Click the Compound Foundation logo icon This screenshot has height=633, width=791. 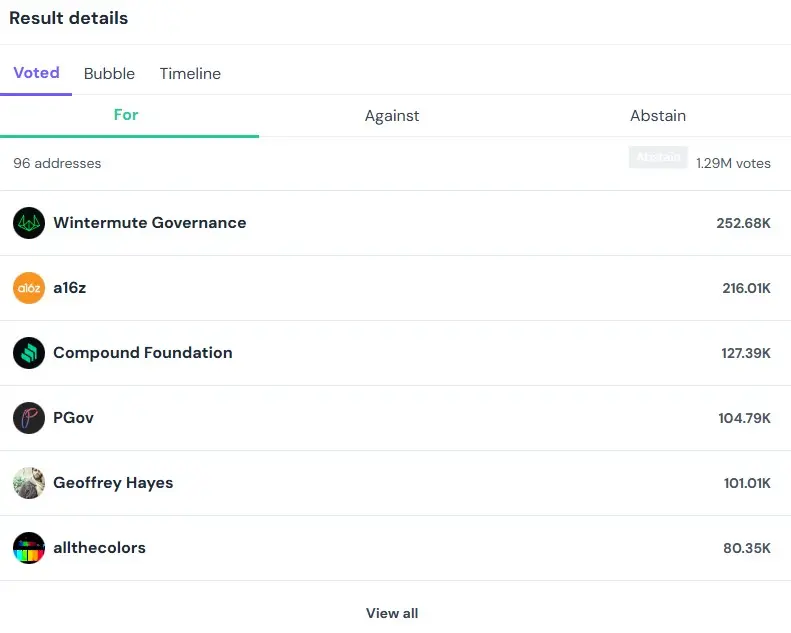click(x=29, y=353)
